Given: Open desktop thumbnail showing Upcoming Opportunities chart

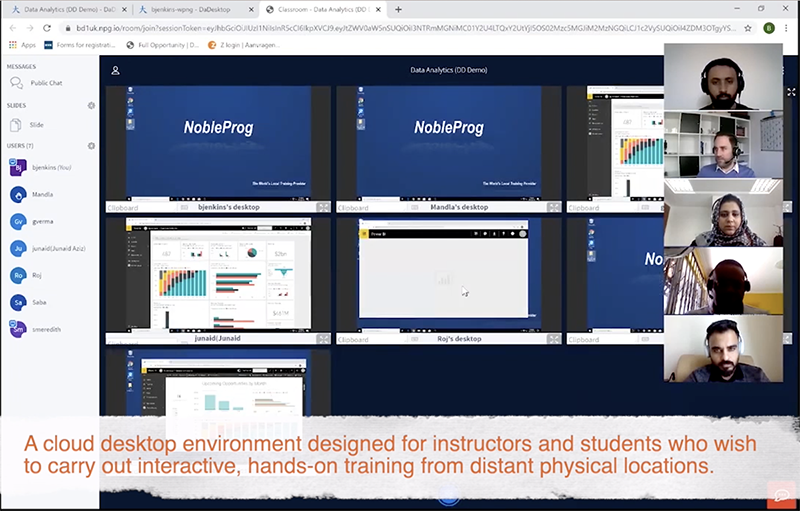Looking at the screenshot, I should click(218, 384).
